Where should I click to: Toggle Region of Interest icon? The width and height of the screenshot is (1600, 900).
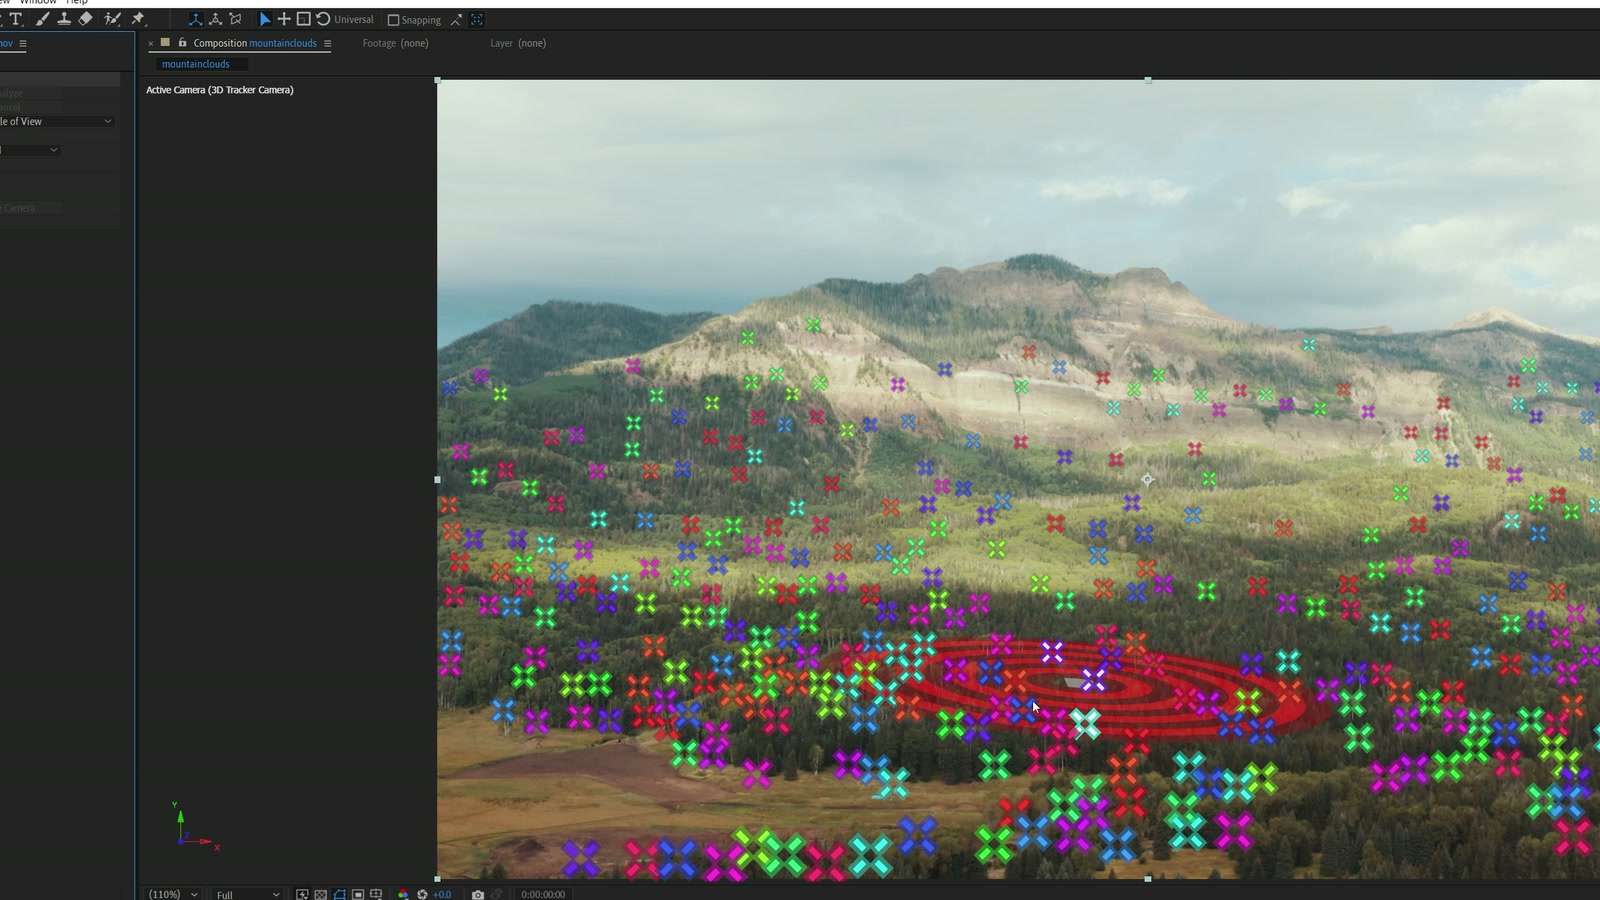coord(357,894)
